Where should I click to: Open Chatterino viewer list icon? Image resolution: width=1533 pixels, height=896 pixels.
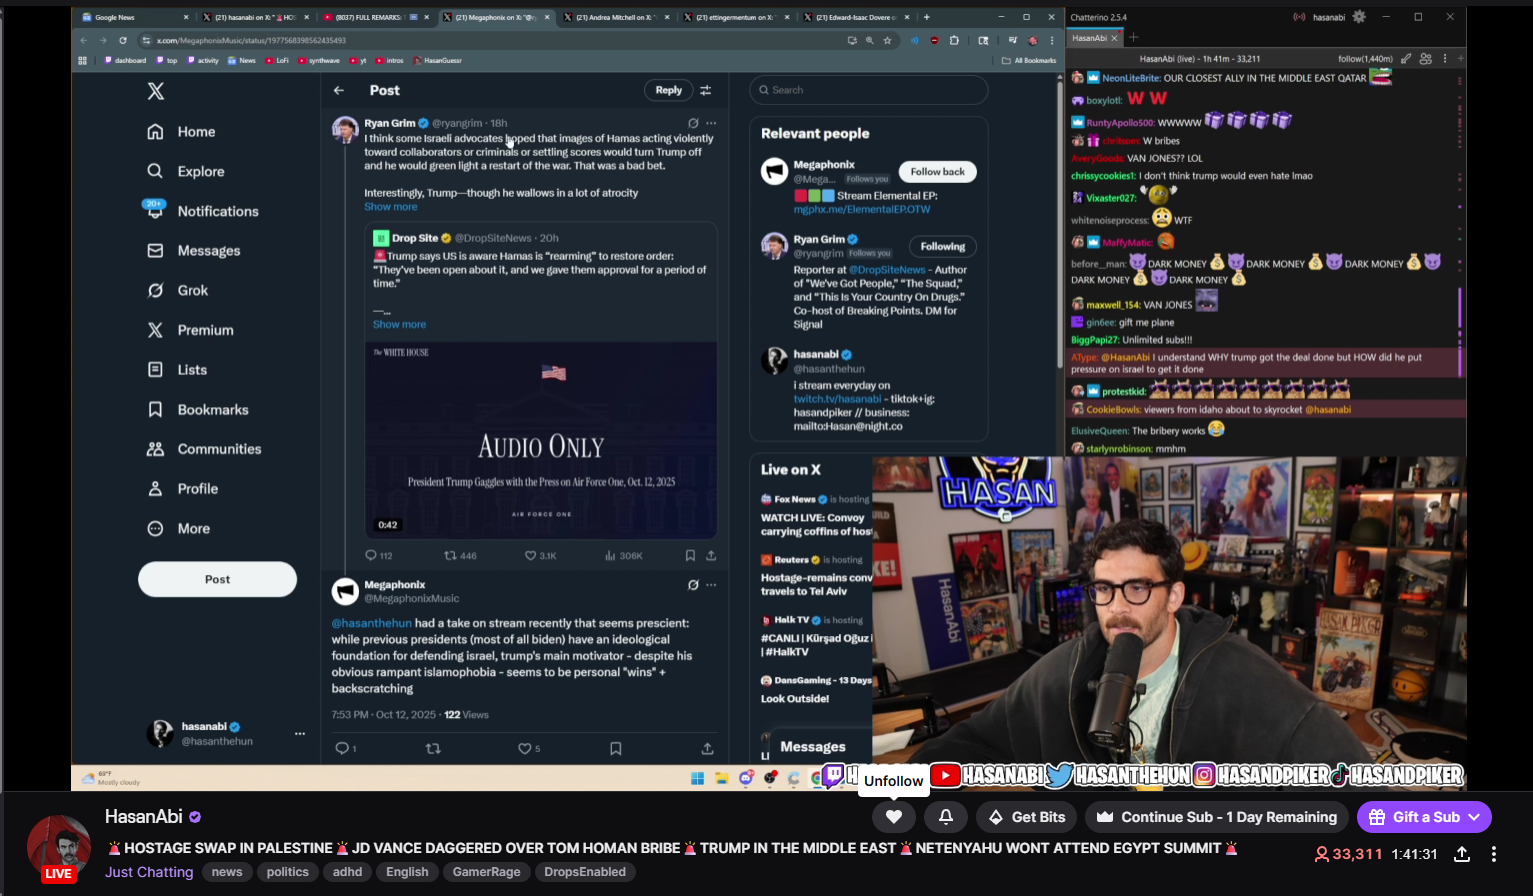pyautogui.click(x=1426, y=59)
